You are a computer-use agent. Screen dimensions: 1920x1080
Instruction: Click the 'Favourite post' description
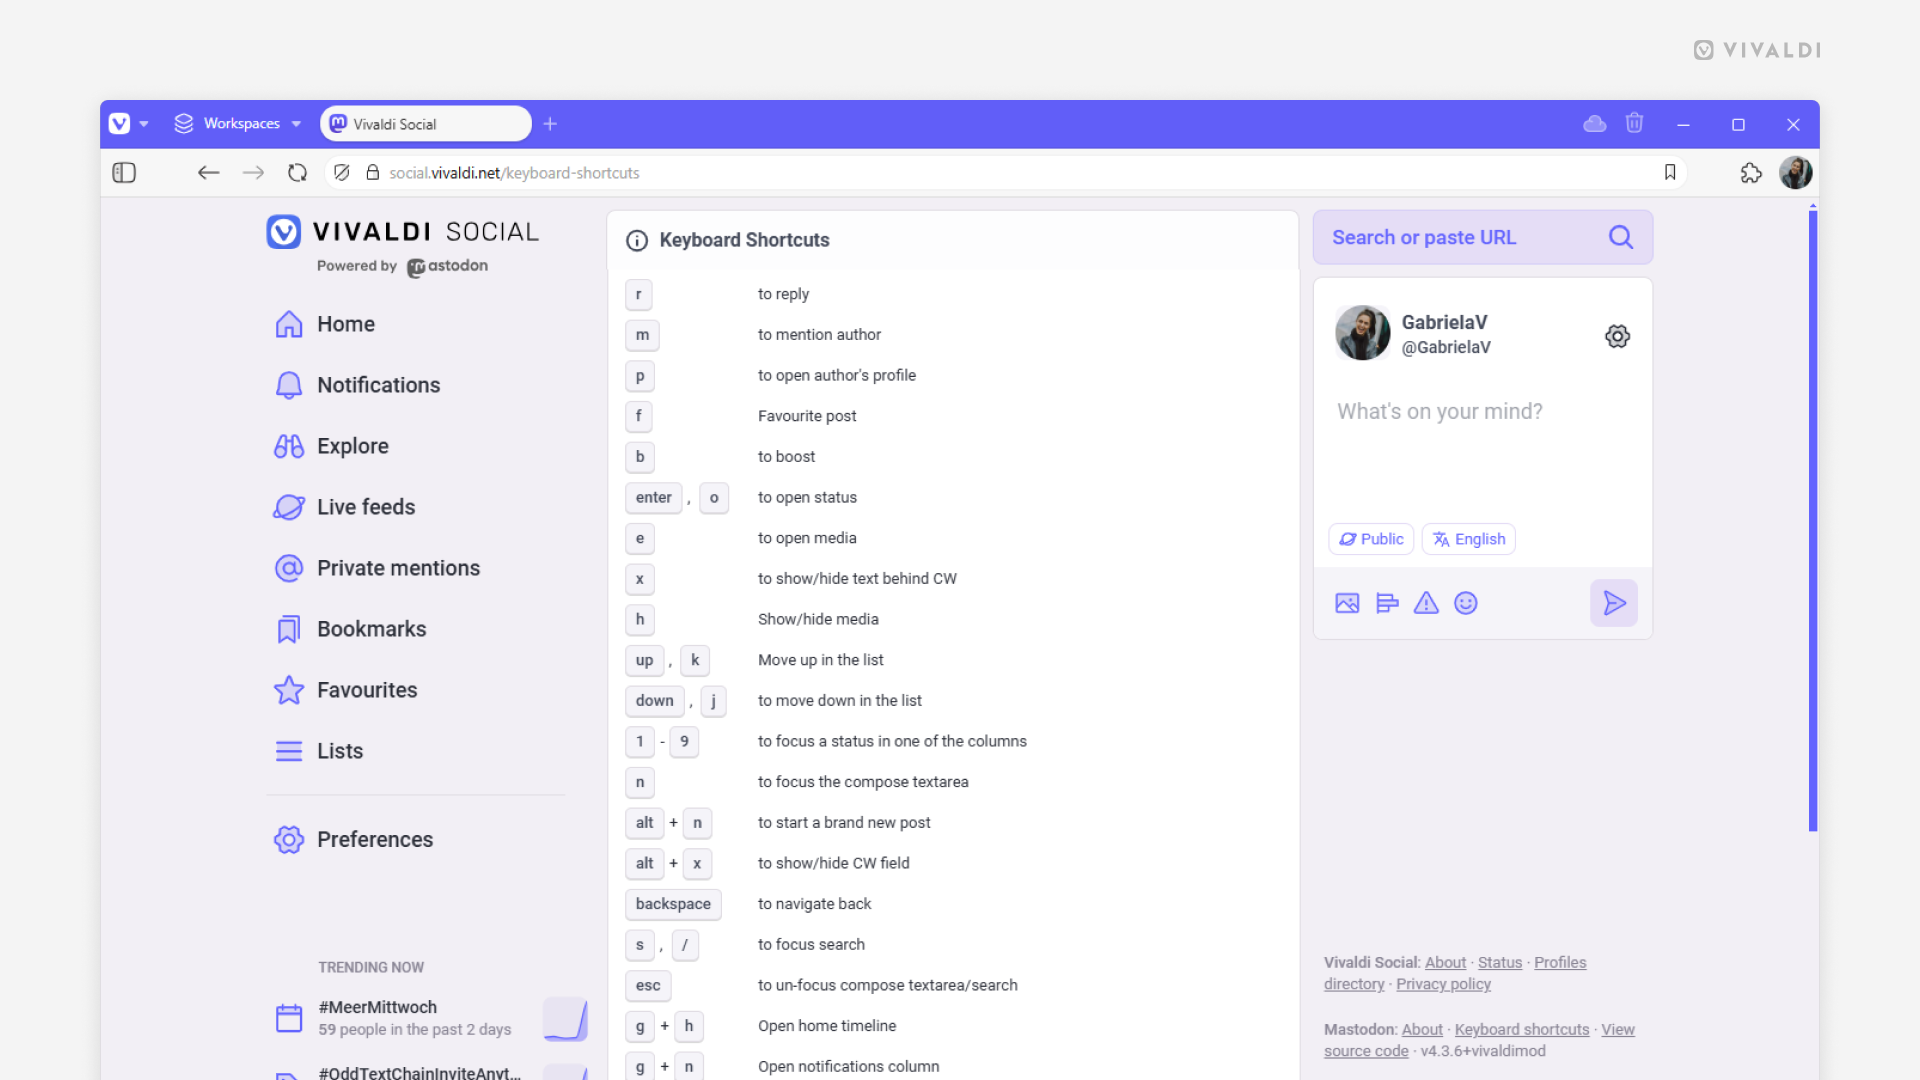tap(807, 416)
